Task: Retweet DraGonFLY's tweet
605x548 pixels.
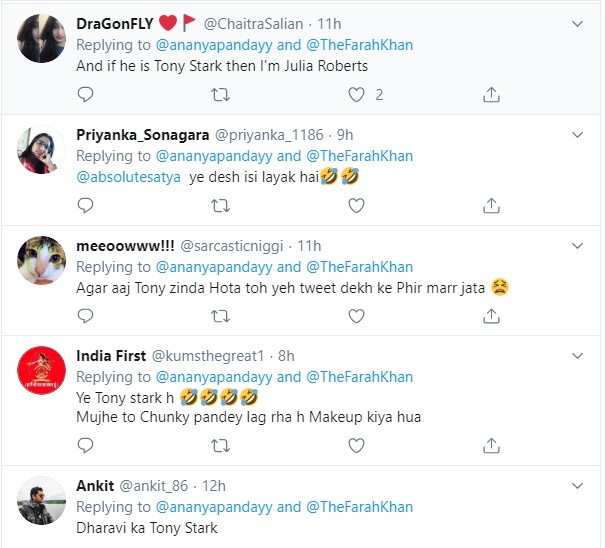Action: [x=220, y=94]
